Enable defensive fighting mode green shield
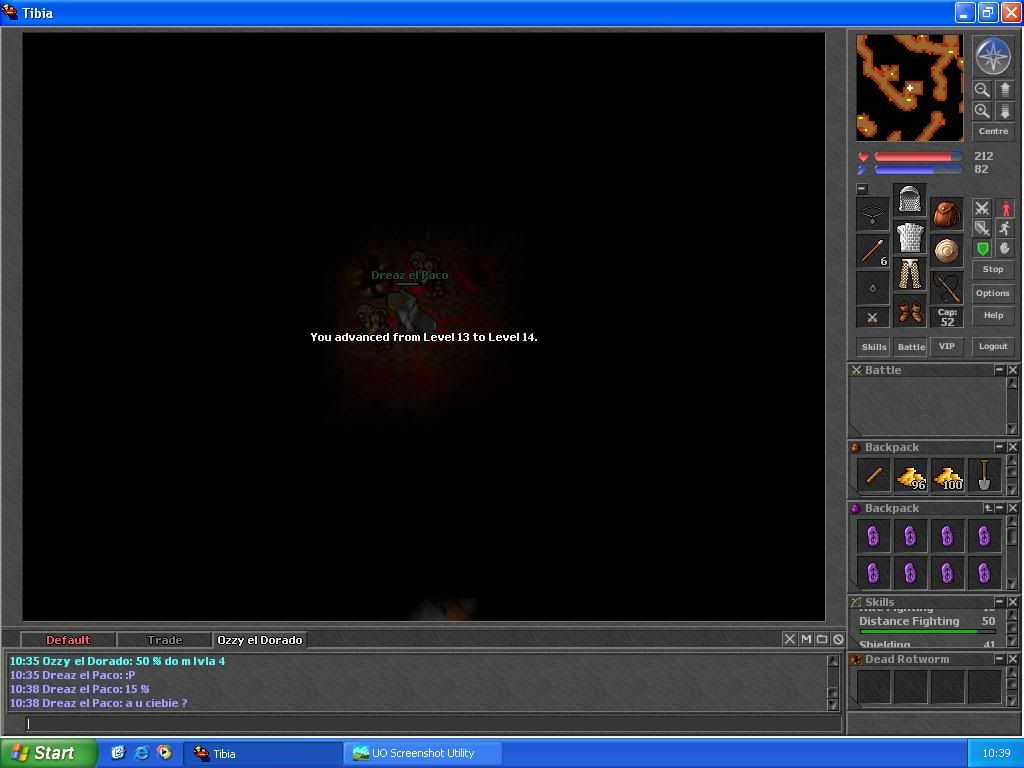Viewport: 1024px width, 768px height. coord(982,249)
